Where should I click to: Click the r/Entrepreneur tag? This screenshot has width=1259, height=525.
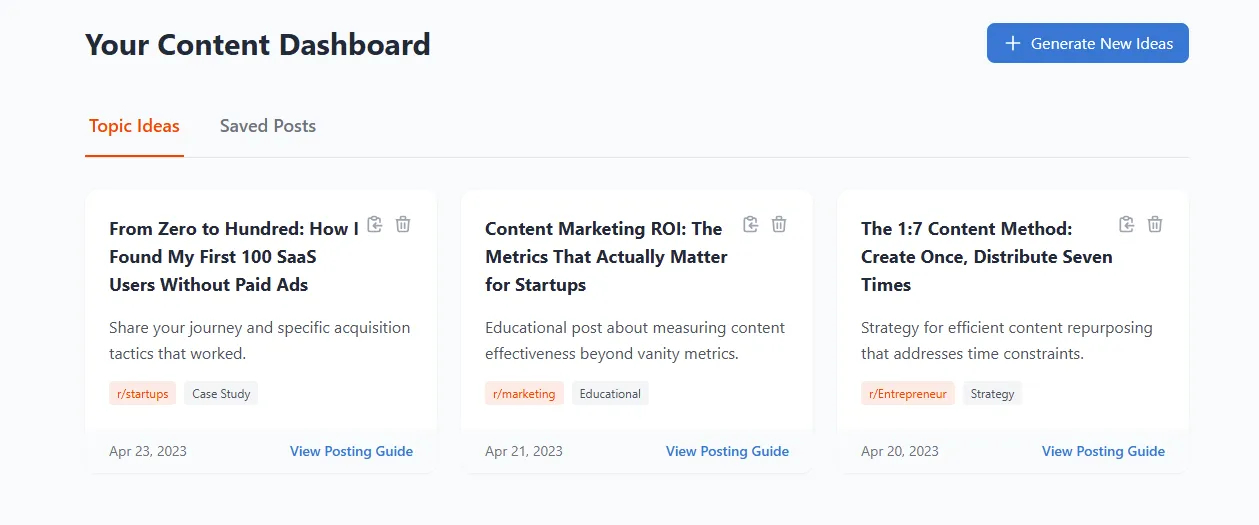908,393
